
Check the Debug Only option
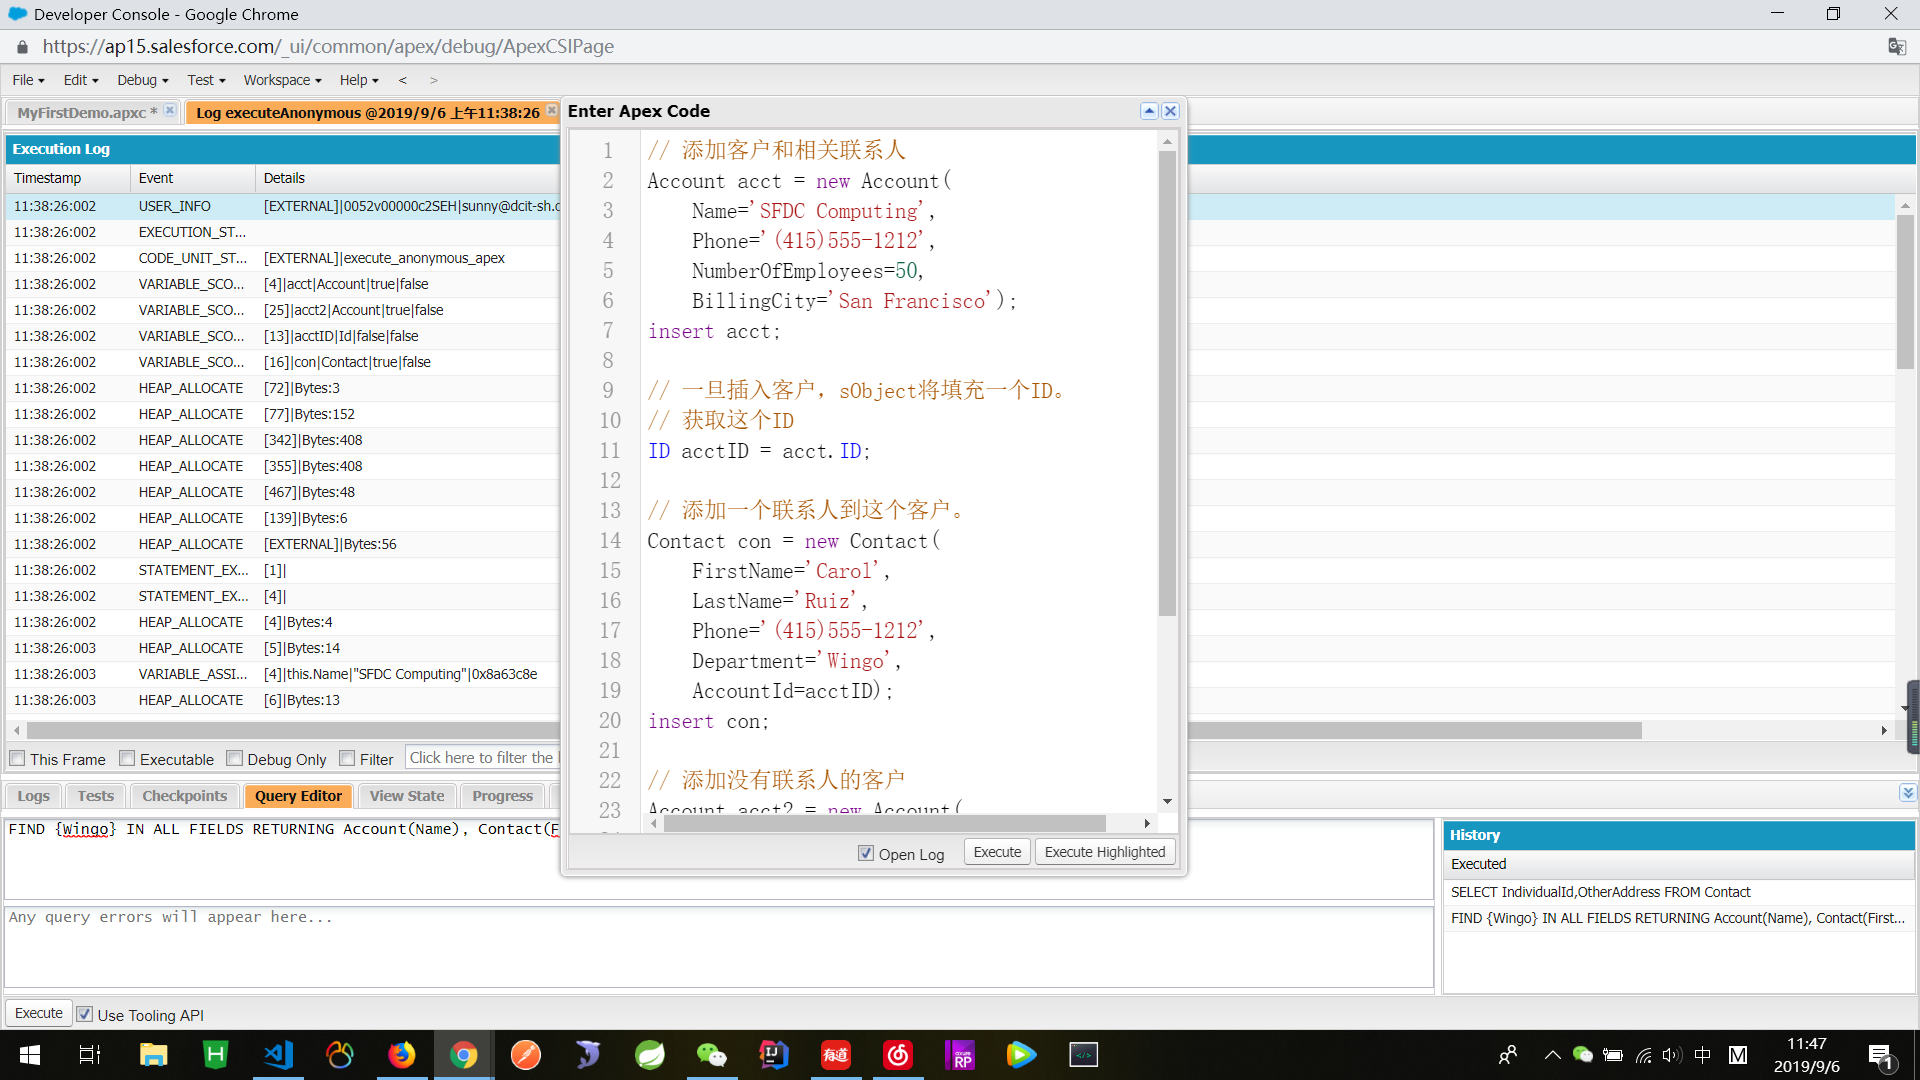point(234,759)
